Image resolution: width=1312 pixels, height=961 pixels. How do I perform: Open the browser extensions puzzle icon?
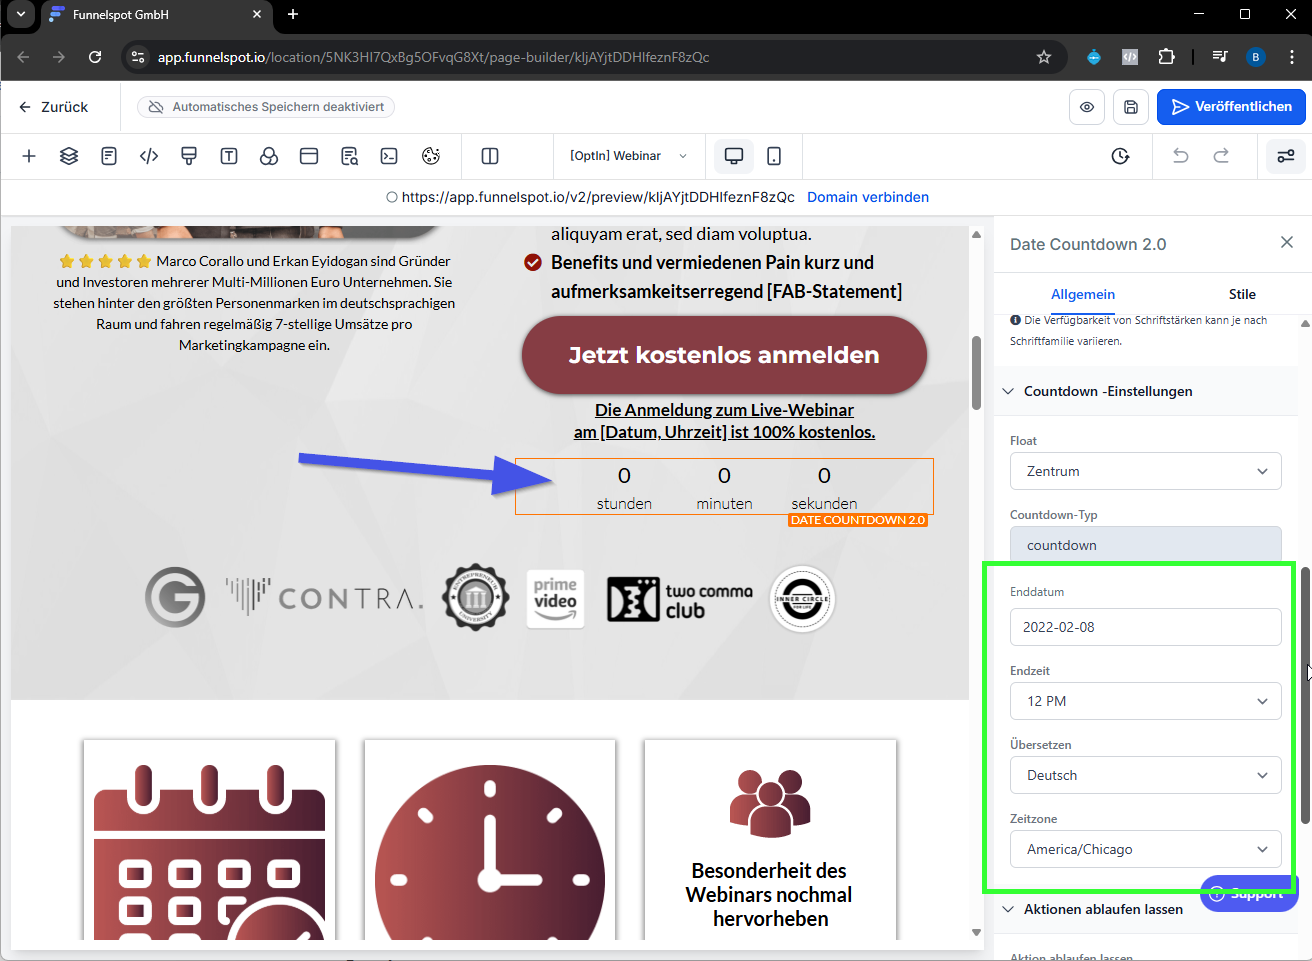coord(1166,57)
